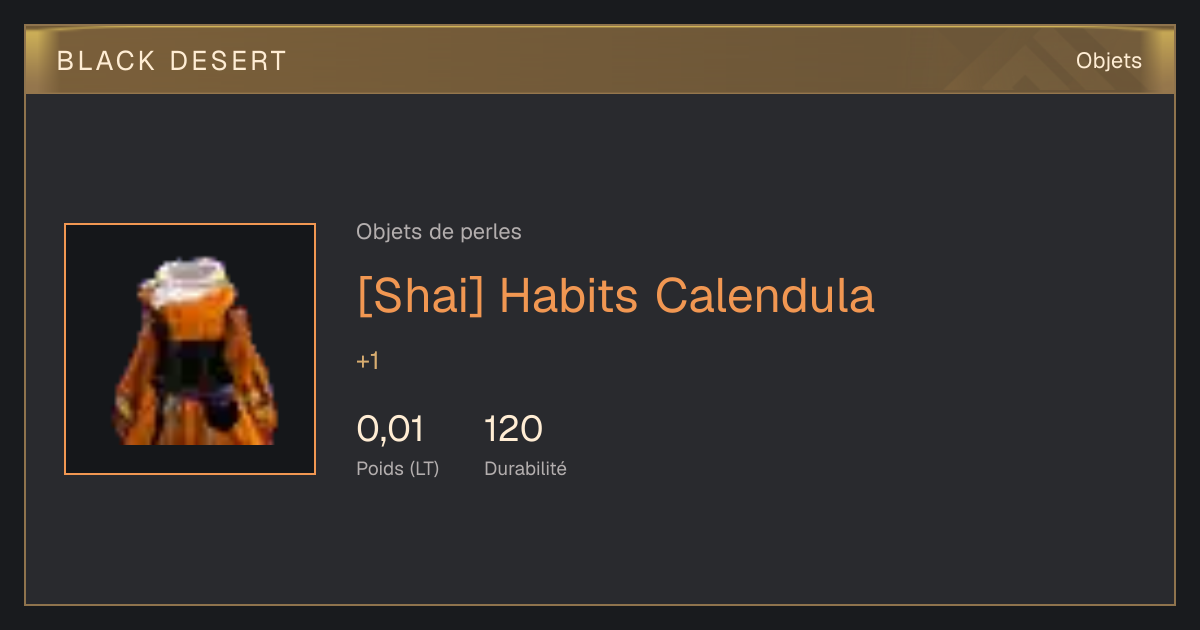
Task: Click the +1 enhancement level text
Action: click(368, 361)
